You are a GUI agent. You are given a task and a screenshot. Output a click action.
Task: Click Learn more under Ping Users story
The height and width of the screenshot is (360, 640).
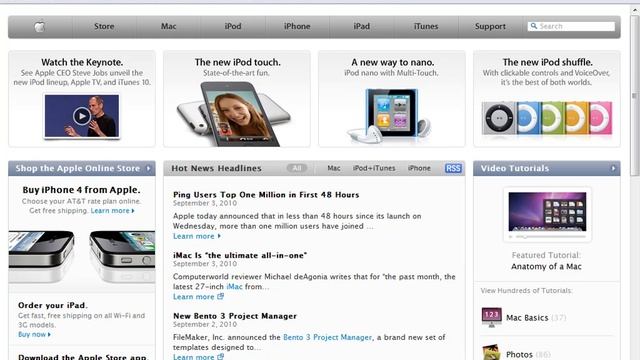coord(197,236)
